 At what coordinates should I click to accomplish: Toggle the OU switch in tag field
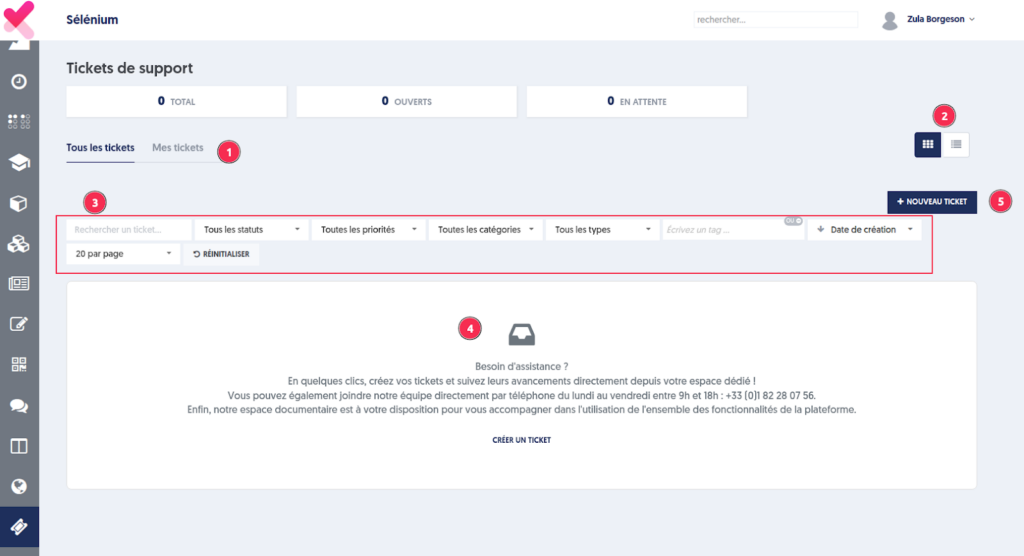coord(793,221)
